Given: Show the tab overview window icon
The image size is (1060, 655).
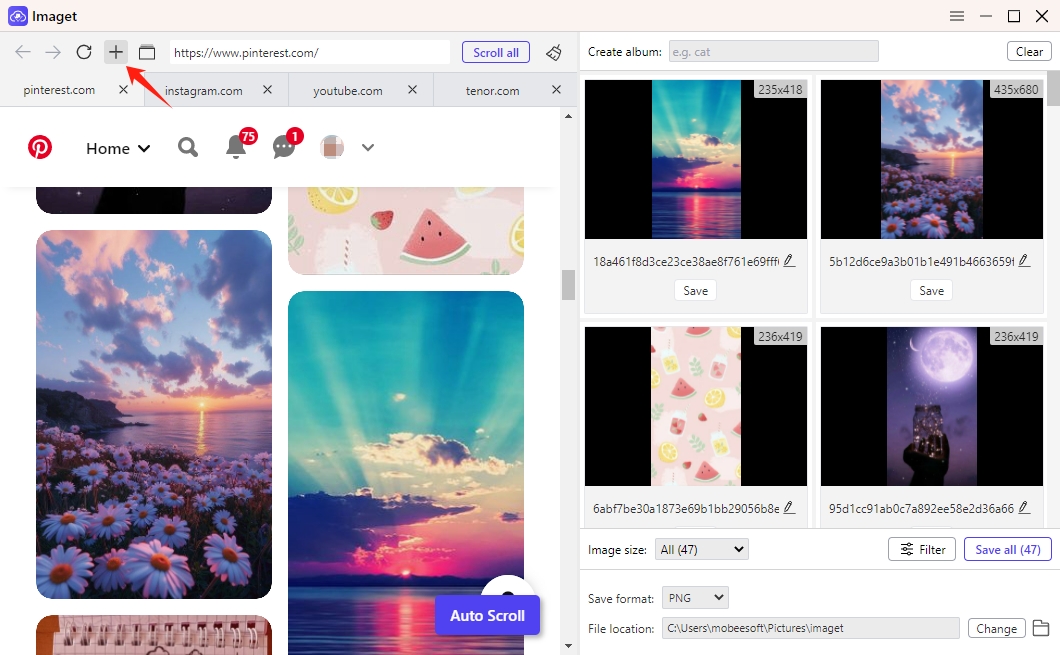Looking at the screenshot, I should 147,52.
